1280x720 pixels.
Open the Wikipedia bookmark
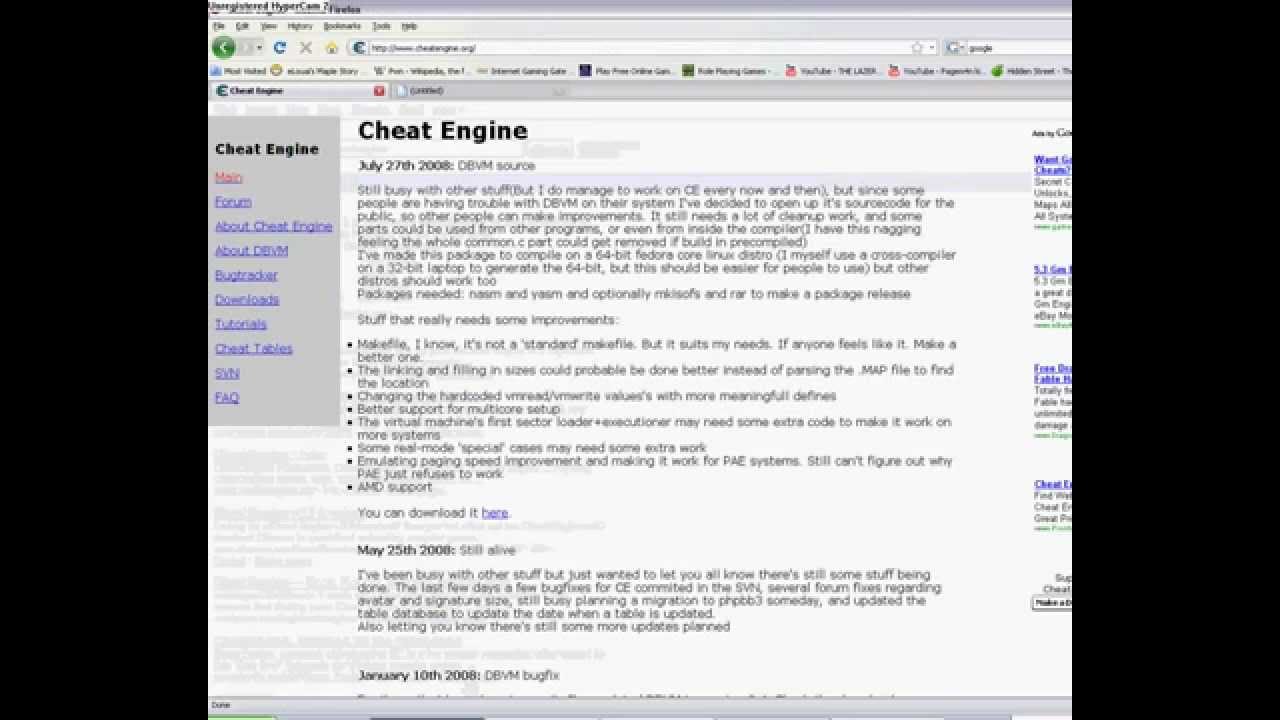(420, 71)
